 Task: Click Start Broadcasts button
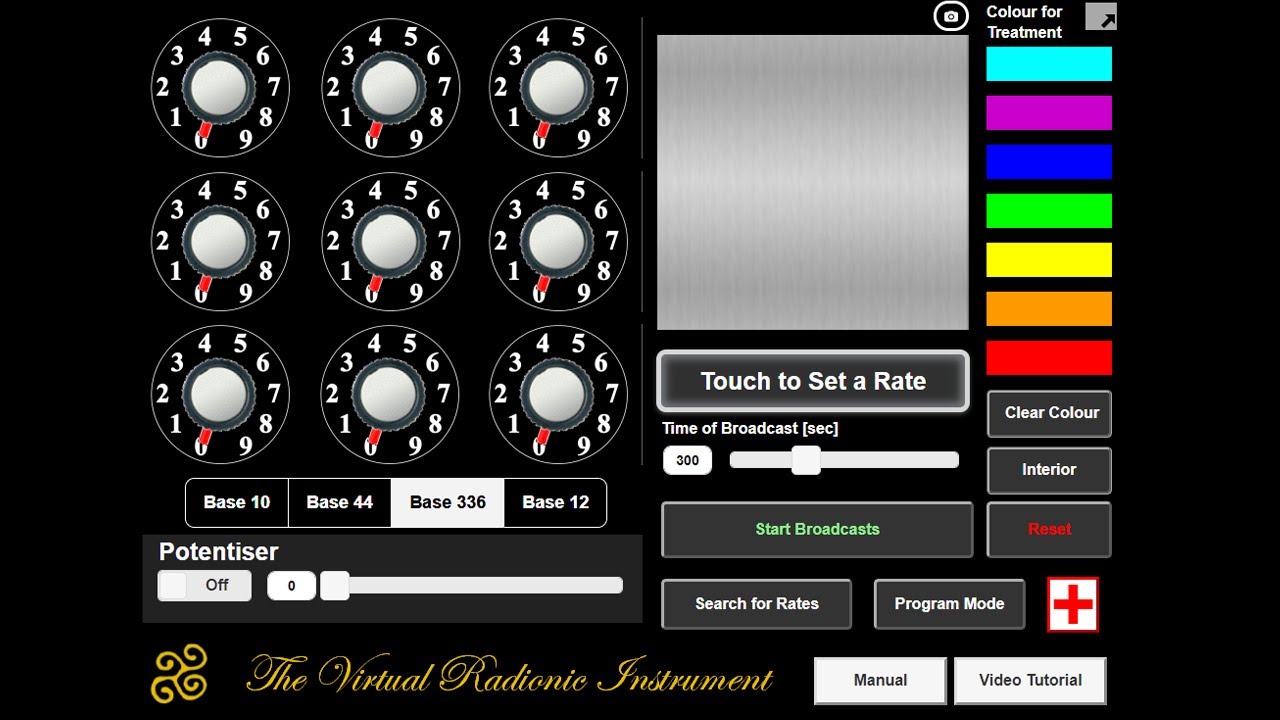click(x=817, y=529)
